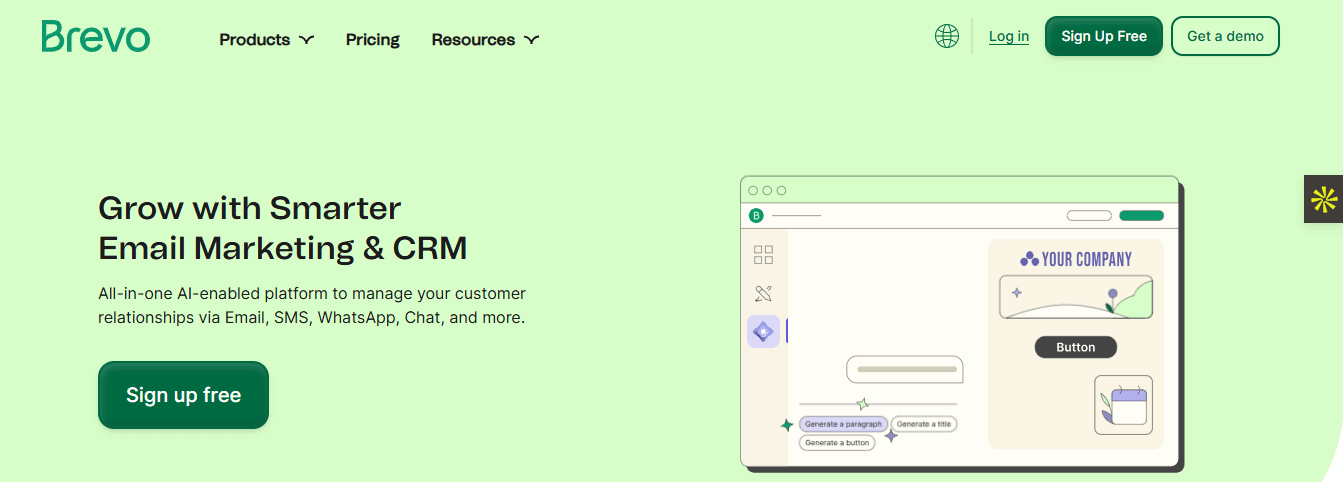Image resolution: width=1343 pixels, height=482 pixels.
Task: Click the white outlined pill in mockup header
Action: [x=1089, y=215]
